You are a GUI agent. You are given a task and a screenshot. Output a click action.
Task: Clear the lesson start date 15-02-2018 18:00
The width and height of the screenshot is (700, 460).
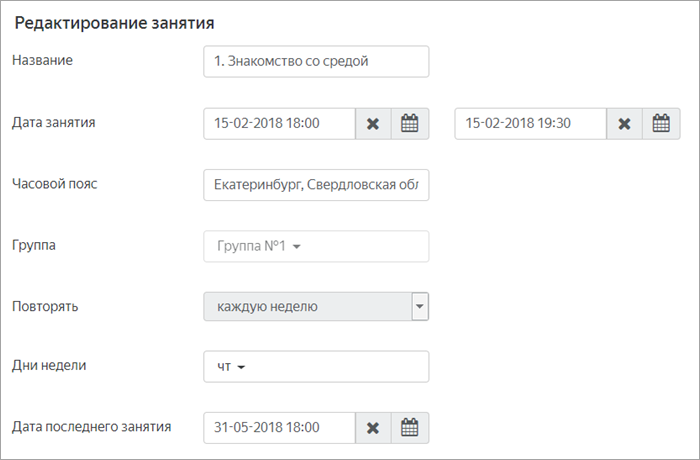click(373, 124)
